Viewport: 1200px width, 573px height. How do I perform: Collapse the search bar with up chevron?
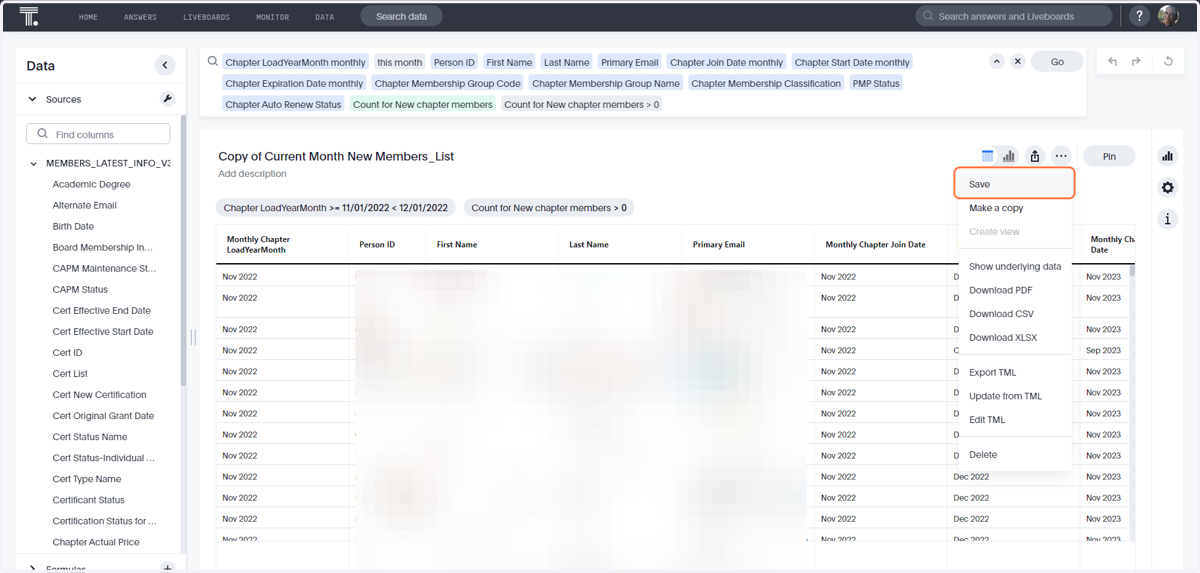click(x=996, y=61)
